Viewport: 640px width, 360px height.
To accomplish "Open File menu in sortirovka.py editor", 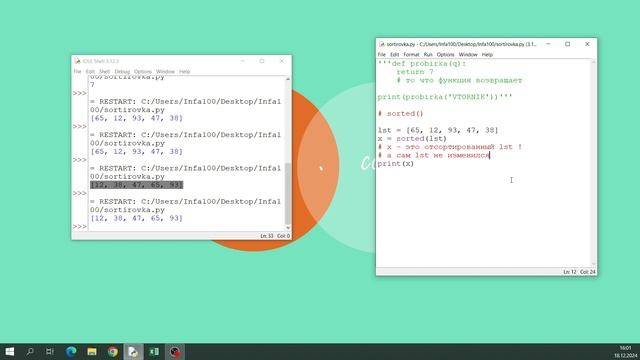I will [382, 55].
